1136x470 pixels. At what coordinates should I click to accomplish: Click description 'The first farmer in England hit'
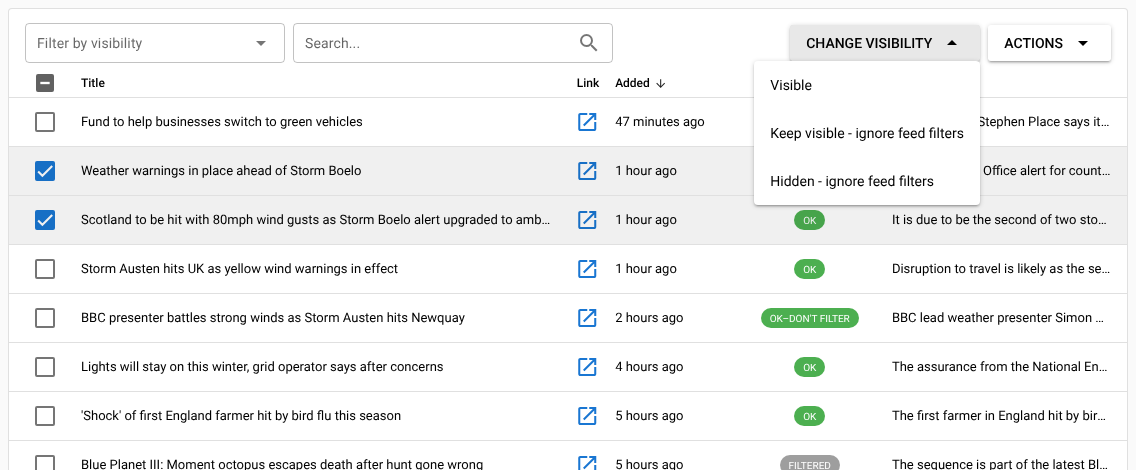(1001, 416)
